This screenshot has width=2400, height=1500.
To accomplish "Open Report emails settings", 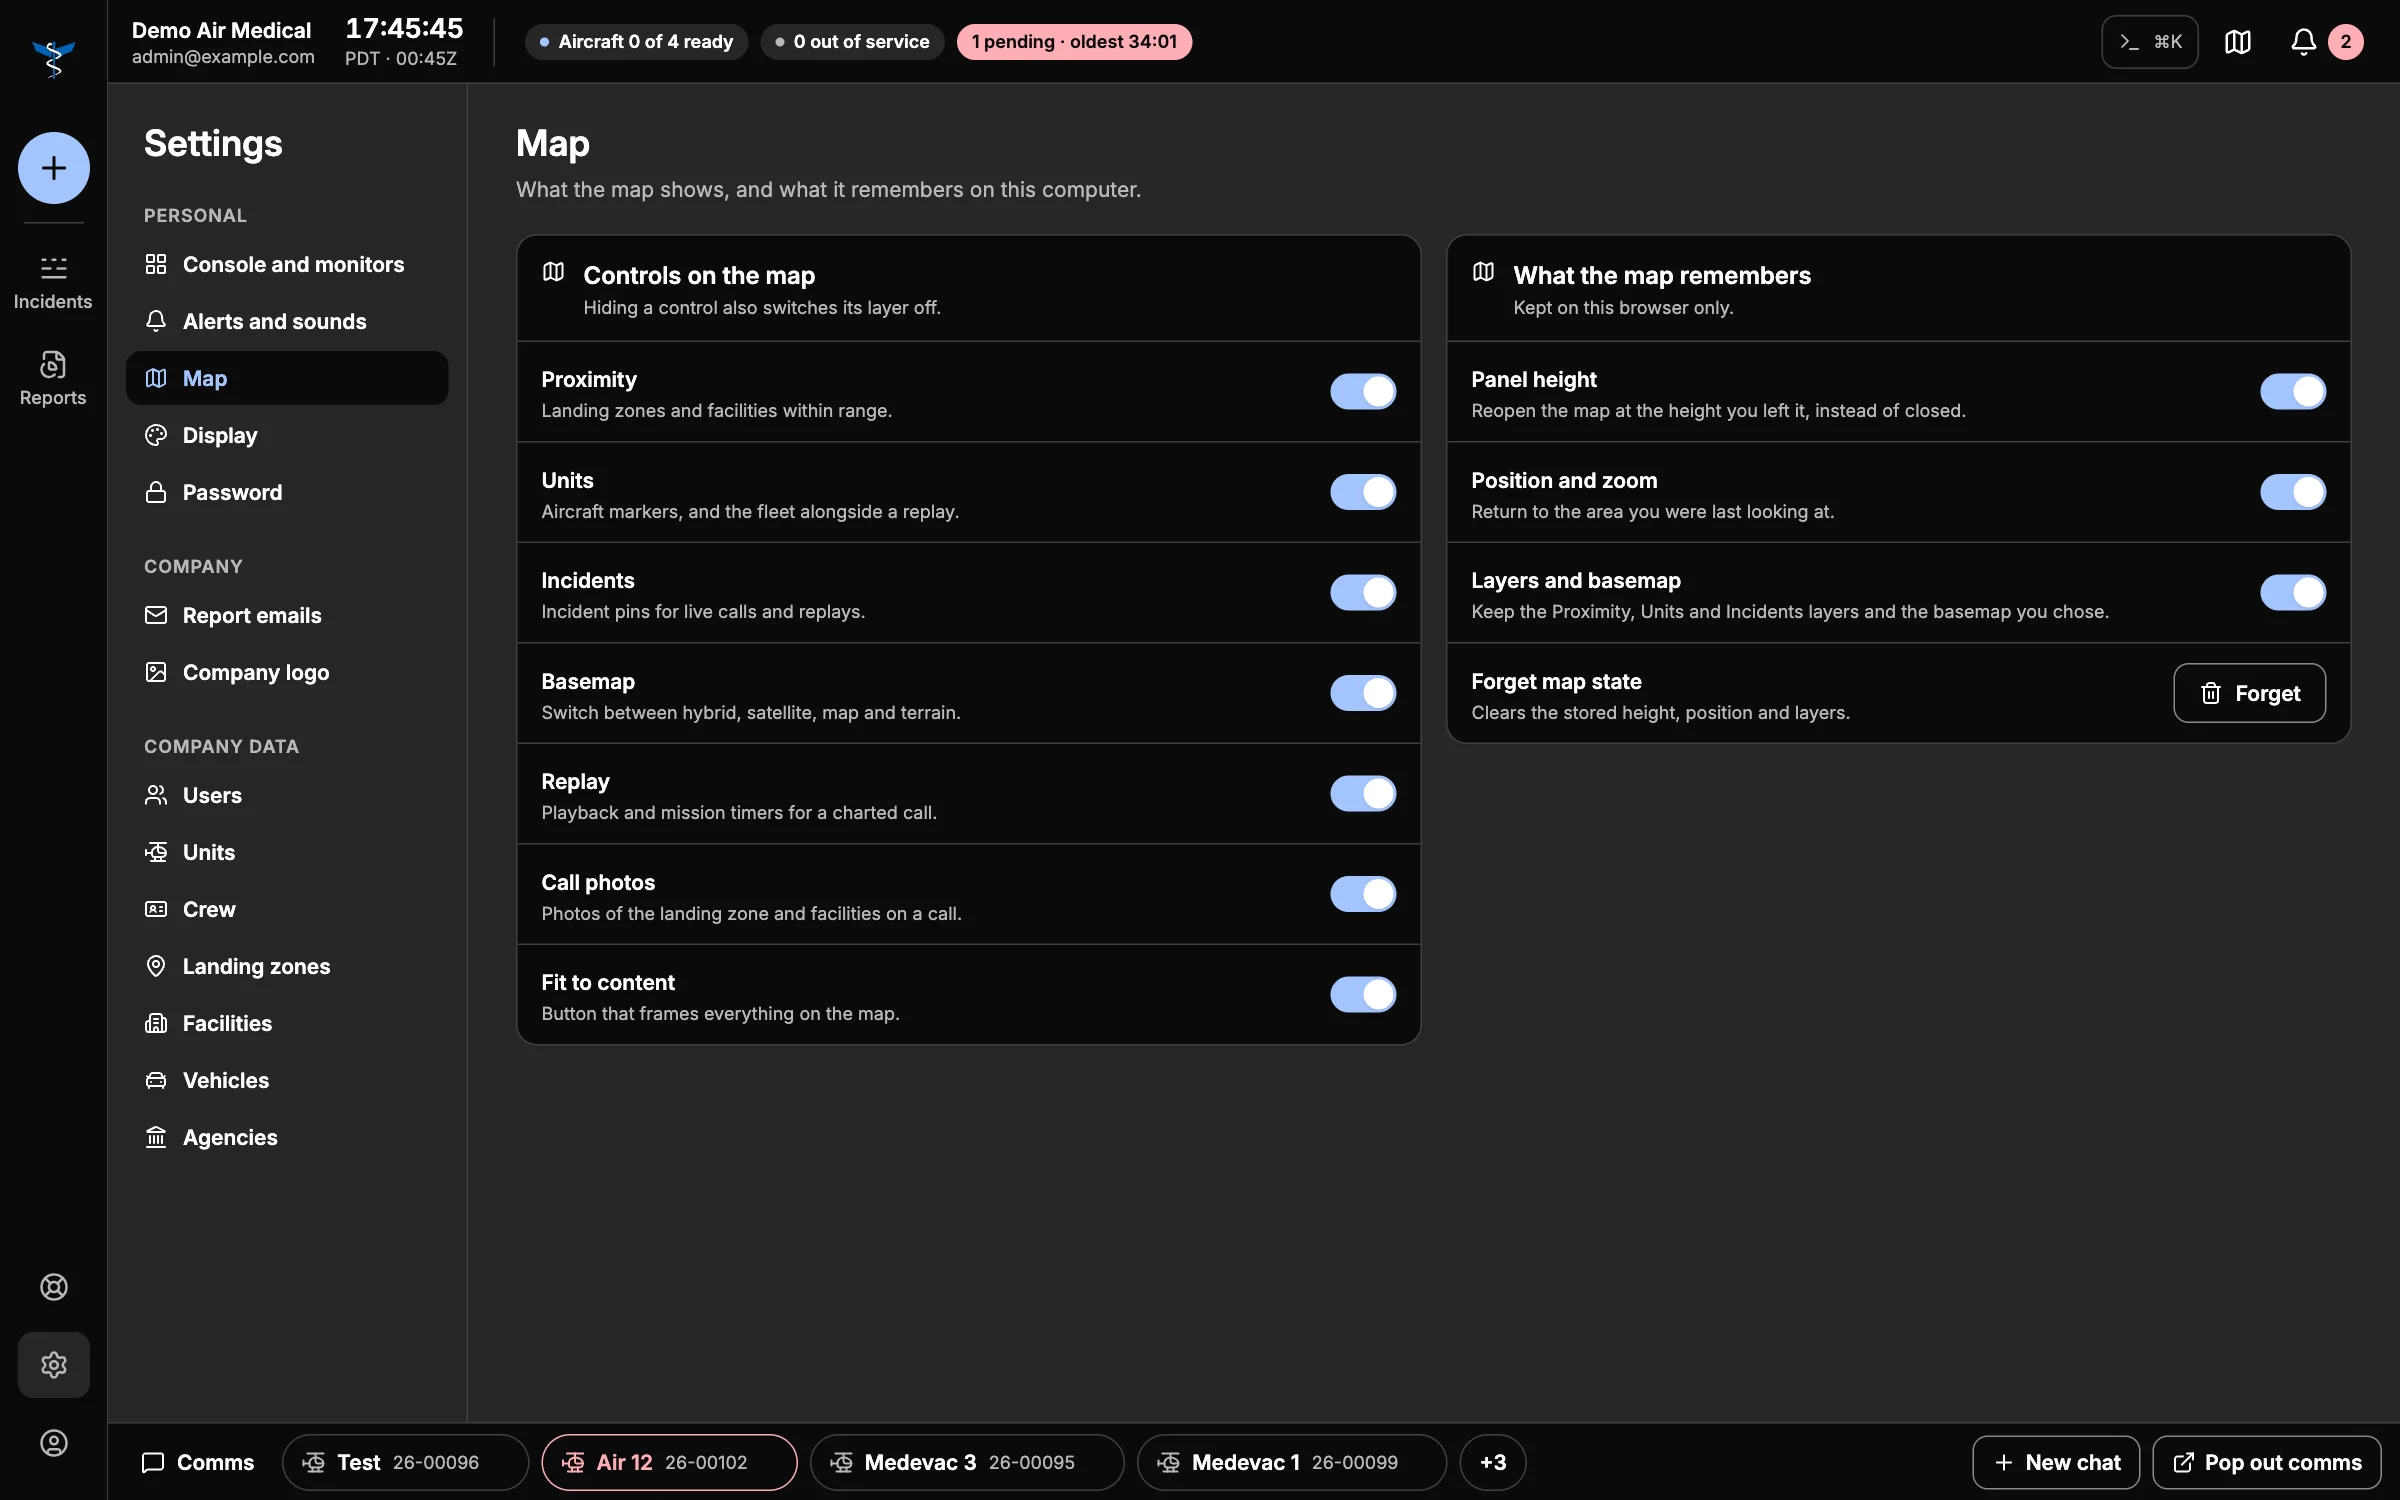I will (287, 615).
